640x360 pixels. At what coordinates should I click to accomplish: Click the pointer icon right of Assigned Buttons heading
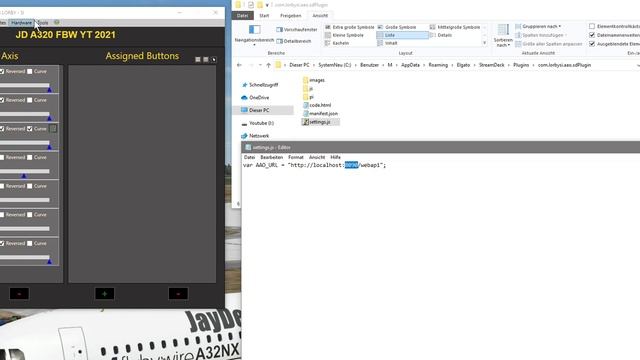click(x=213, y=60)
